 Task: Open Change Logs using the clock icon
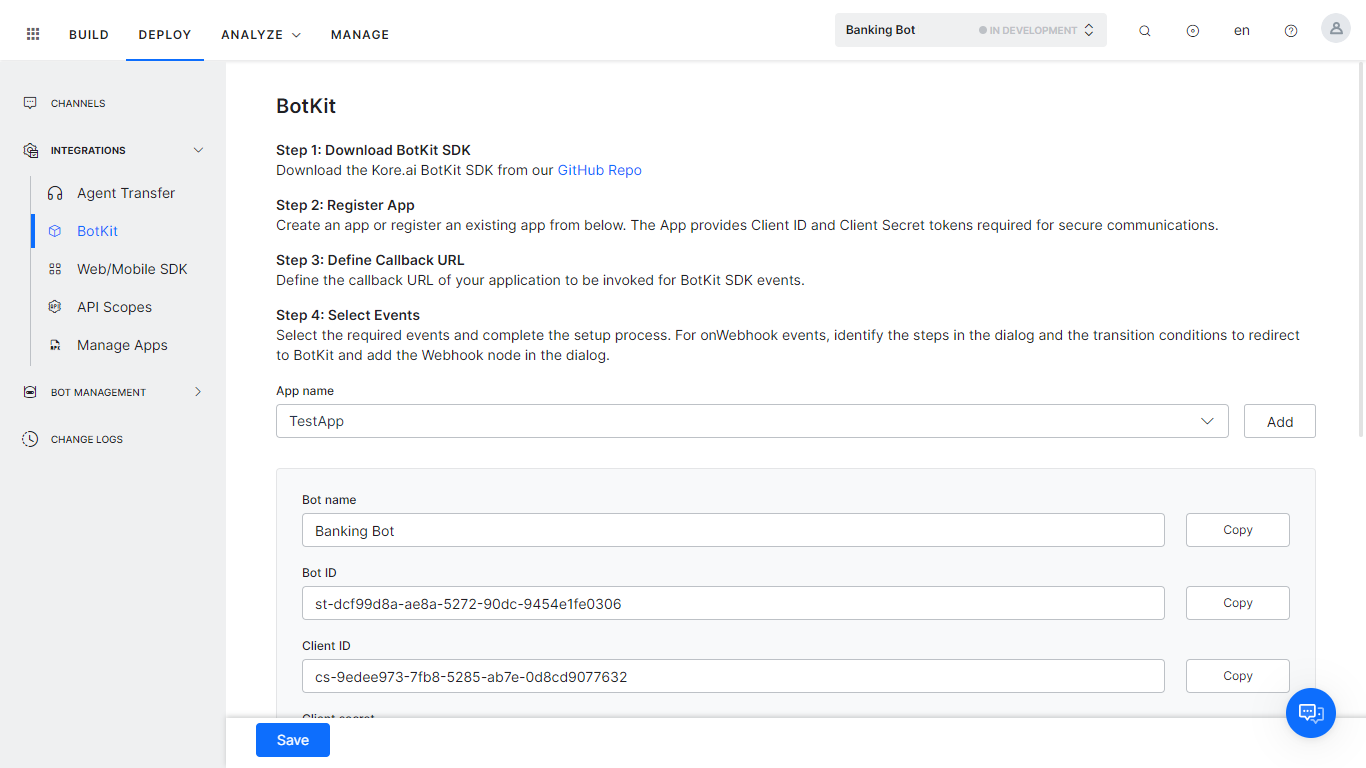29,438
